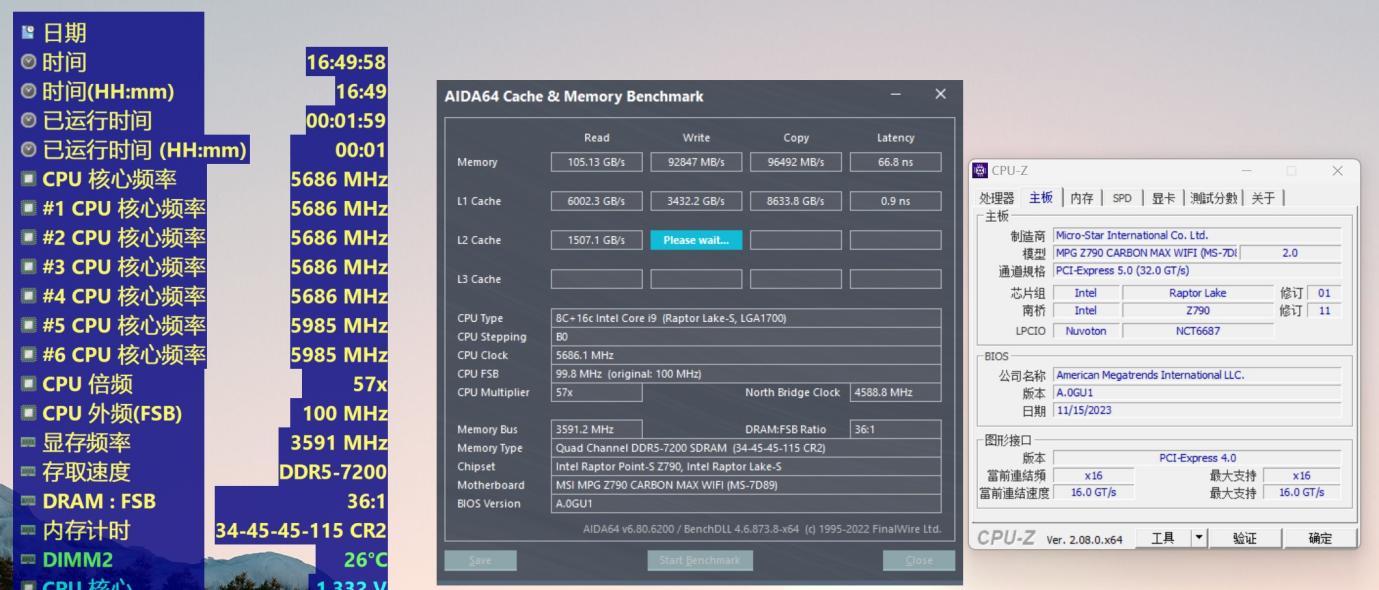Select the 主板 tab in CPU-Z
Image resolution: width=1379 pixels, height=590 pixels.
point(1042,198)
